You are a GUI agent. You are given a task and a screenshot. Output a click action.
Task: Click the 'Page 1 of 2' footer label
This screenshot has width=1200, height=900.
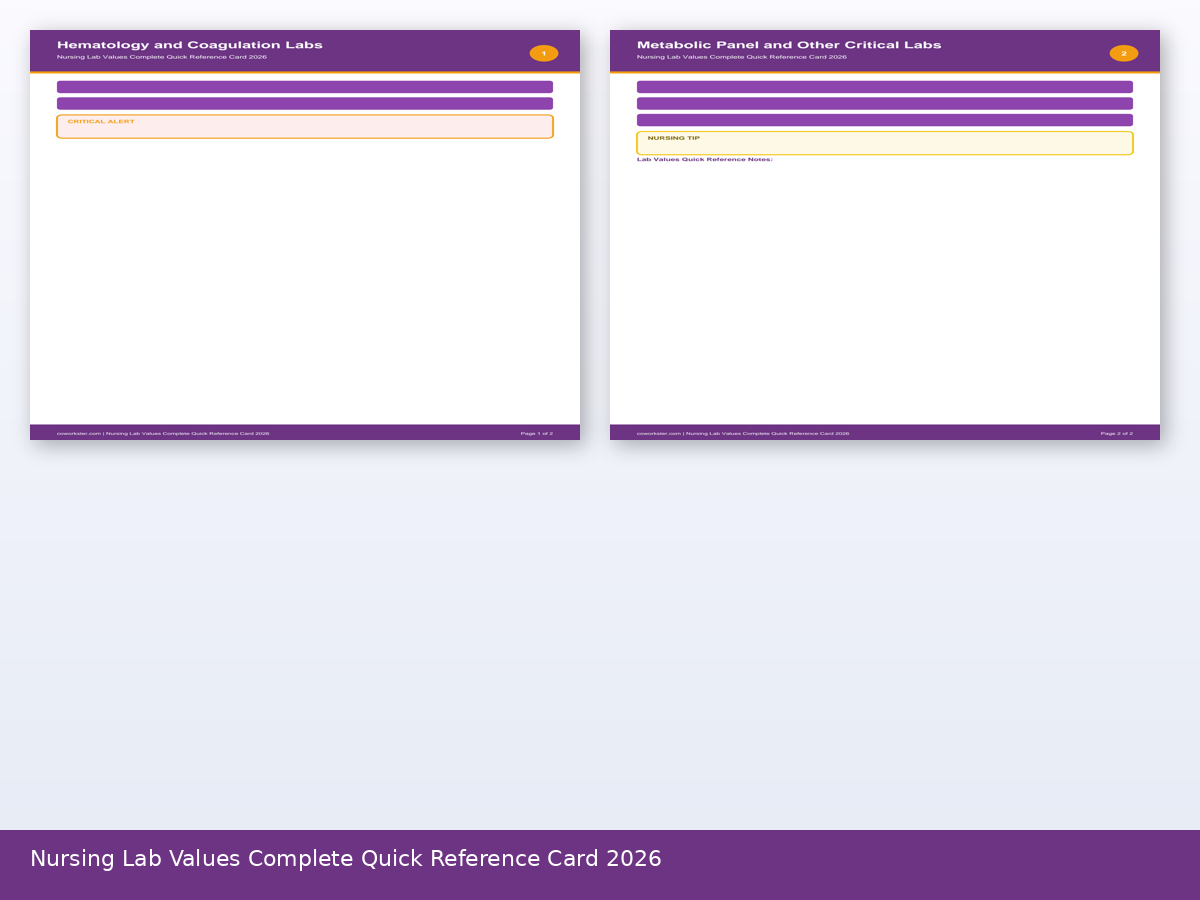[536, 433]
